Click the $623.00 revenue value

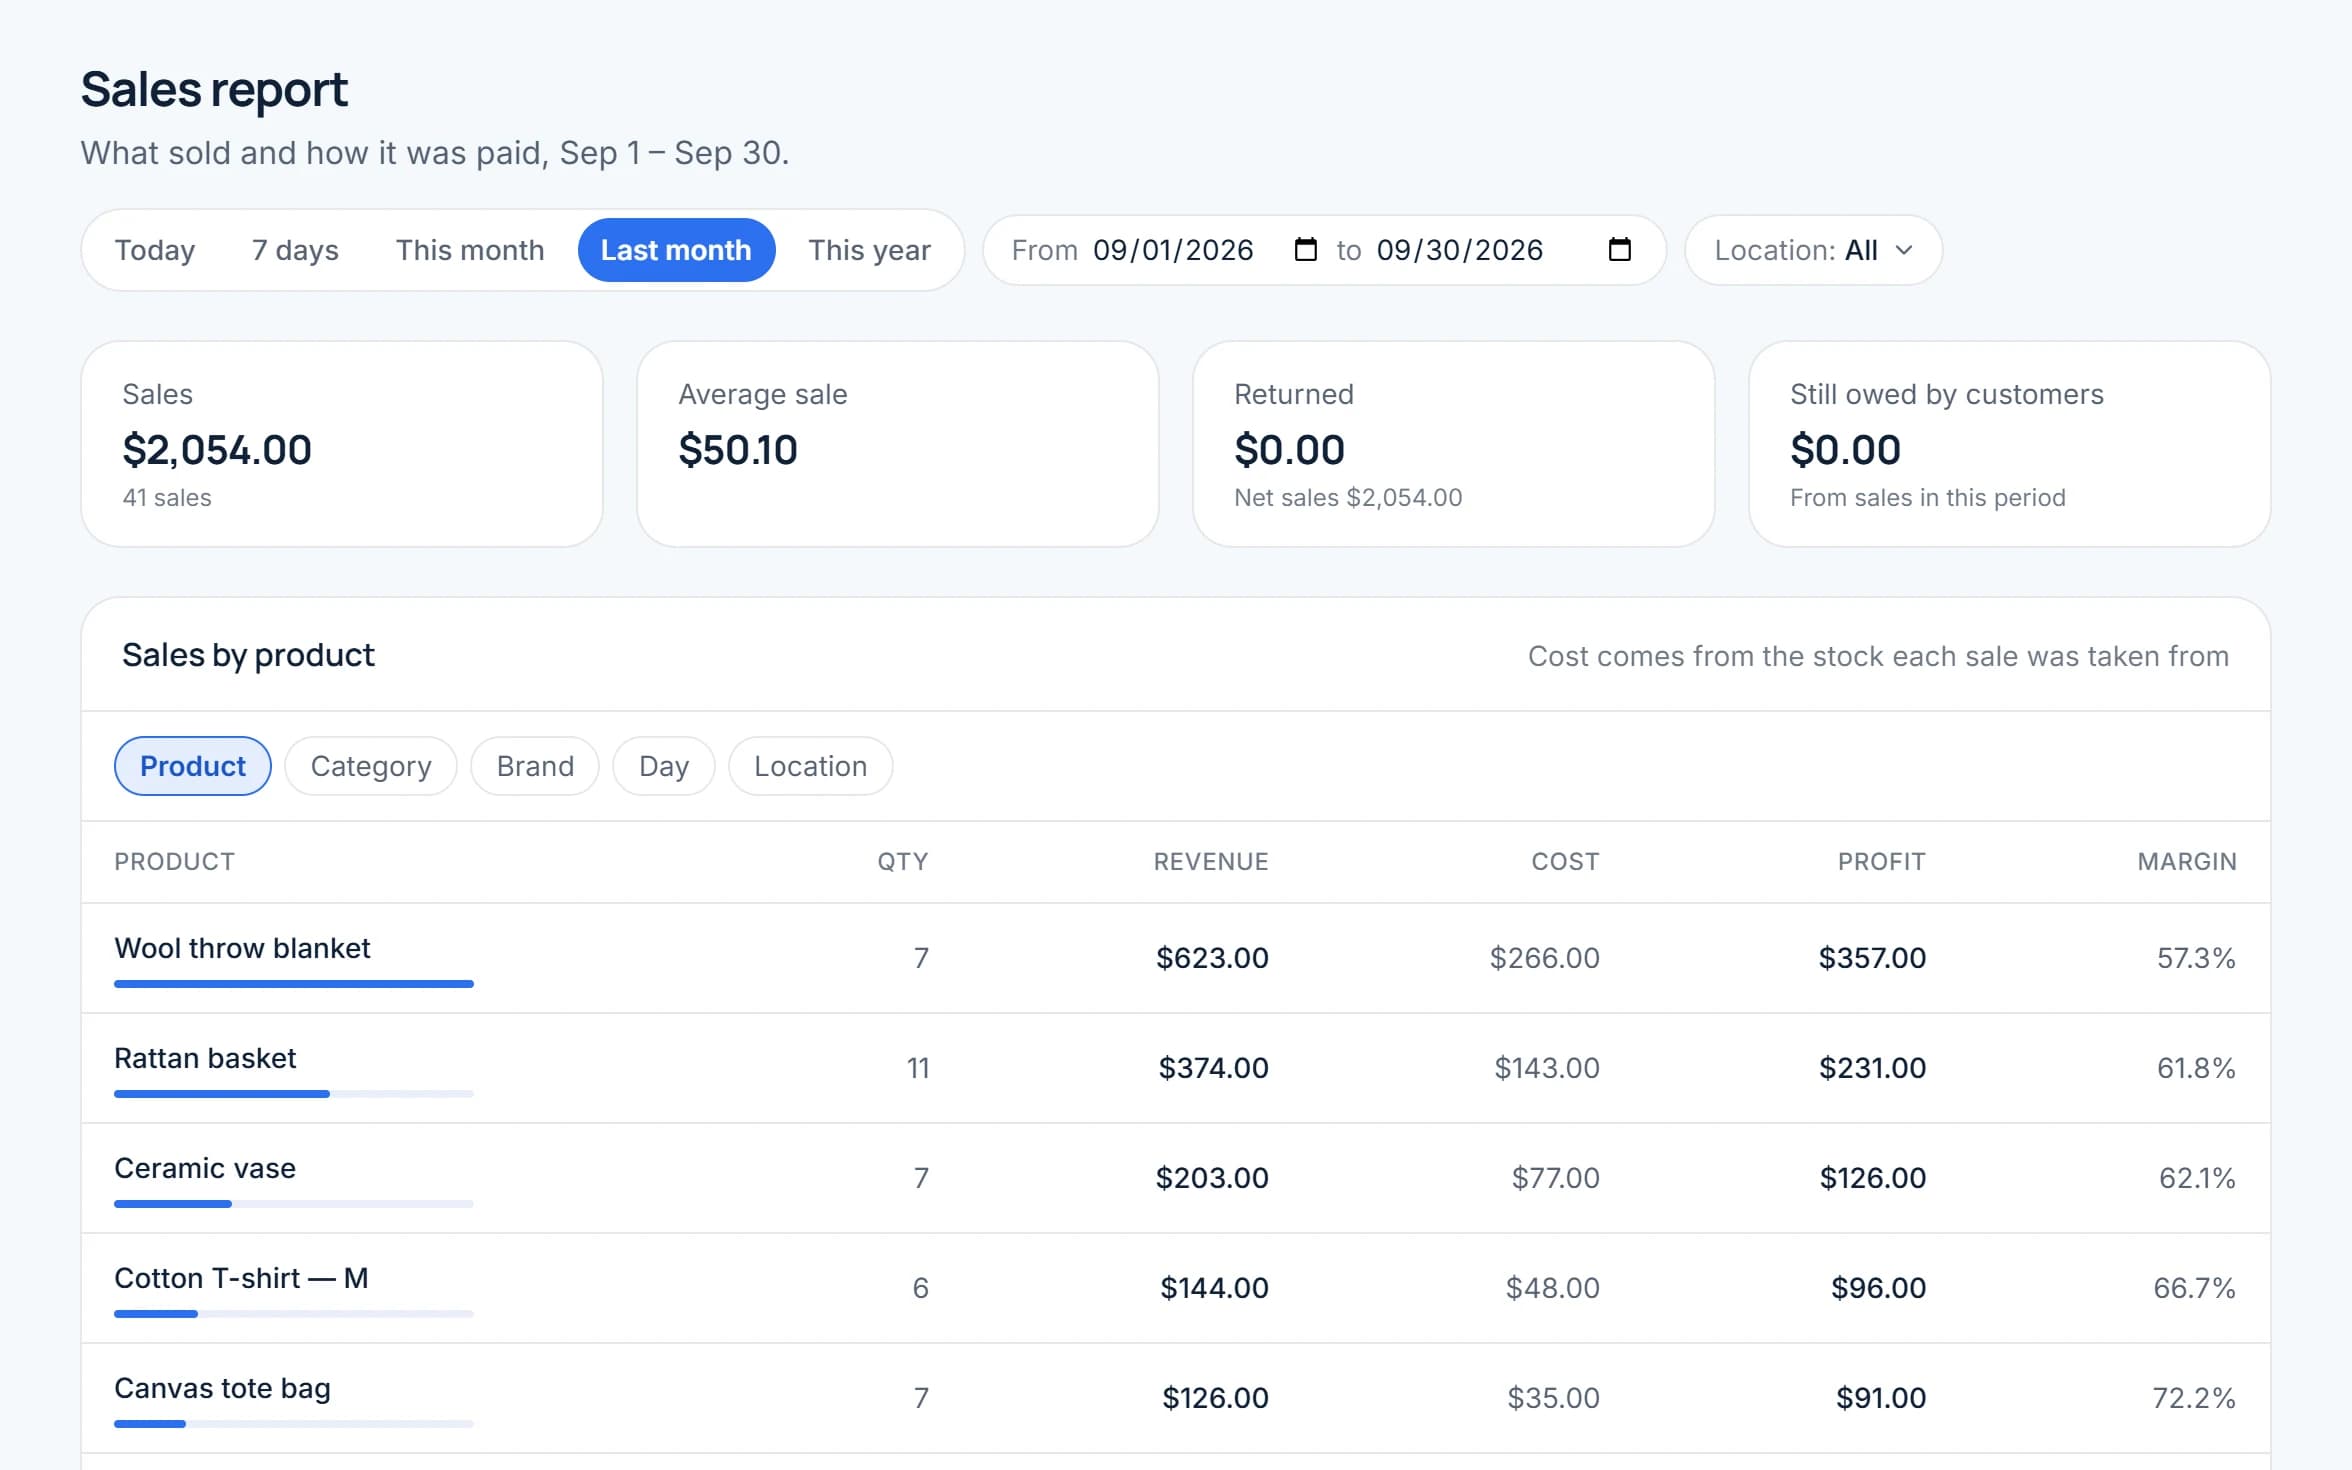coord(1212,958)
